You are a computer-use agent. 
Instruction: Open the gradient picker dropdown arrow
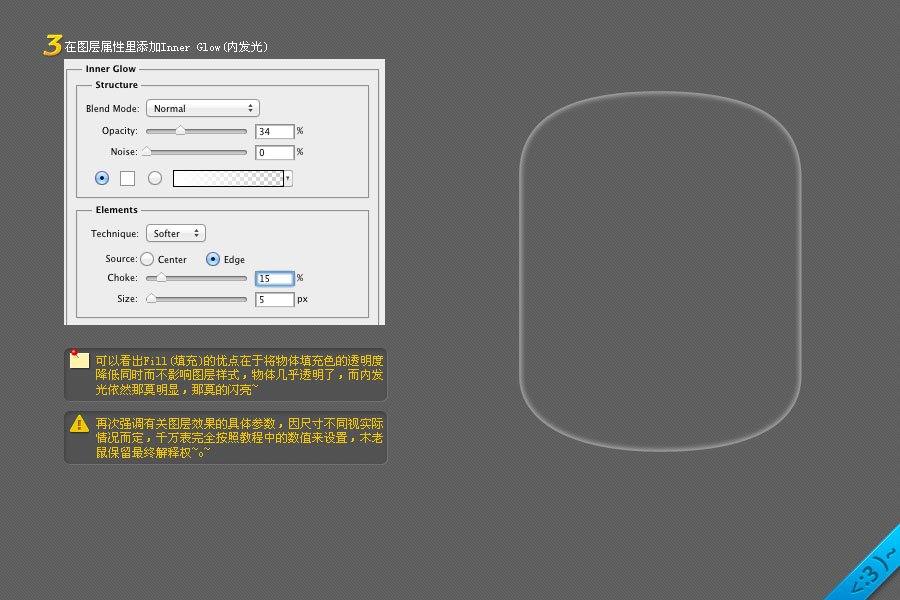point(288,179)
